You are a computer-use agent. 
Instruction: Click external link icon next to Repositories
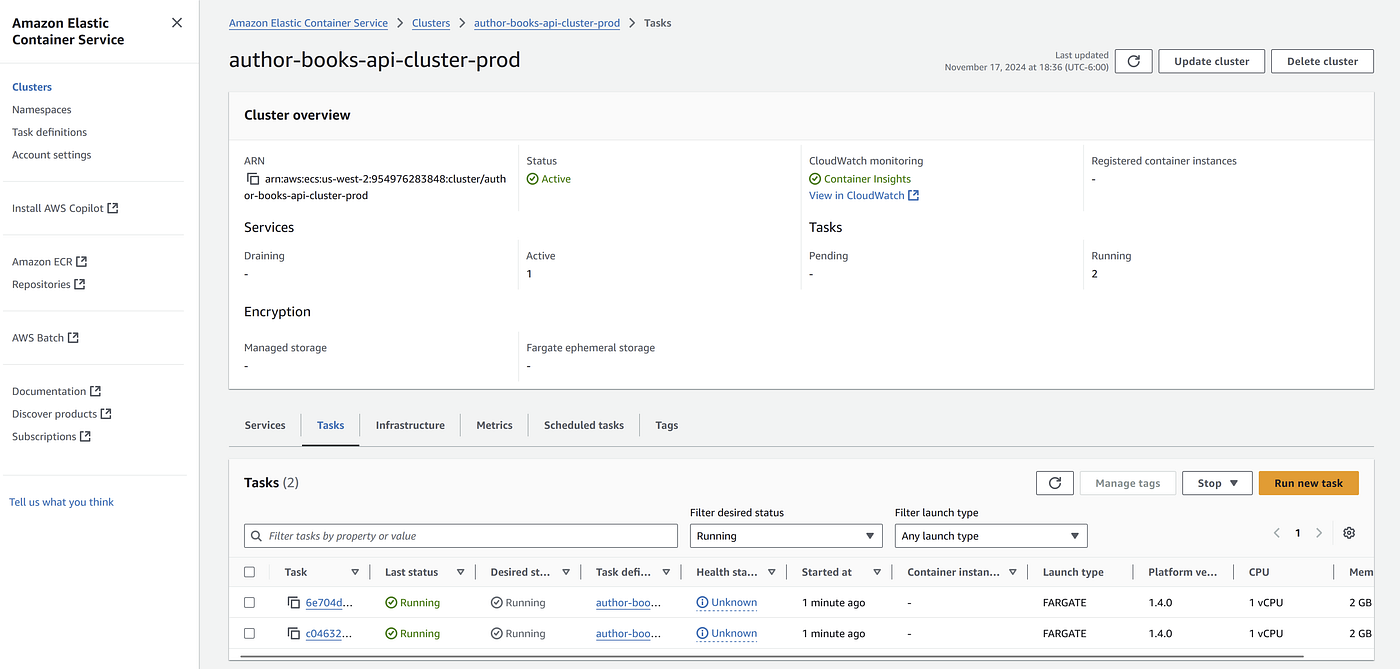click(80, 284)
